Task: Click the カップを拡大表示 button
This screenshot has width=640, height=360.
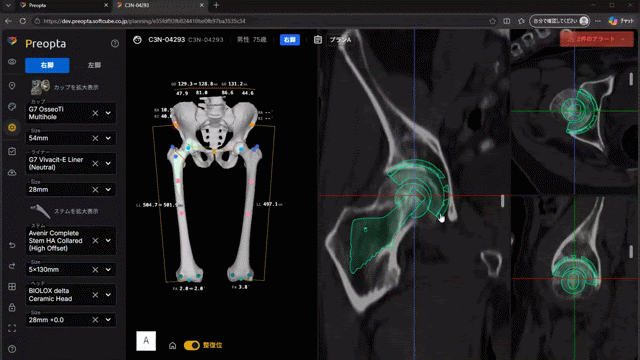Action: coord(65,87)
